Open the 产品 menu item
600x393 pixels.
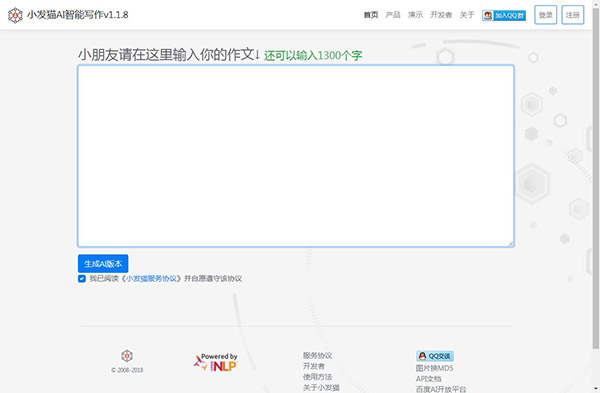[393, 15]
